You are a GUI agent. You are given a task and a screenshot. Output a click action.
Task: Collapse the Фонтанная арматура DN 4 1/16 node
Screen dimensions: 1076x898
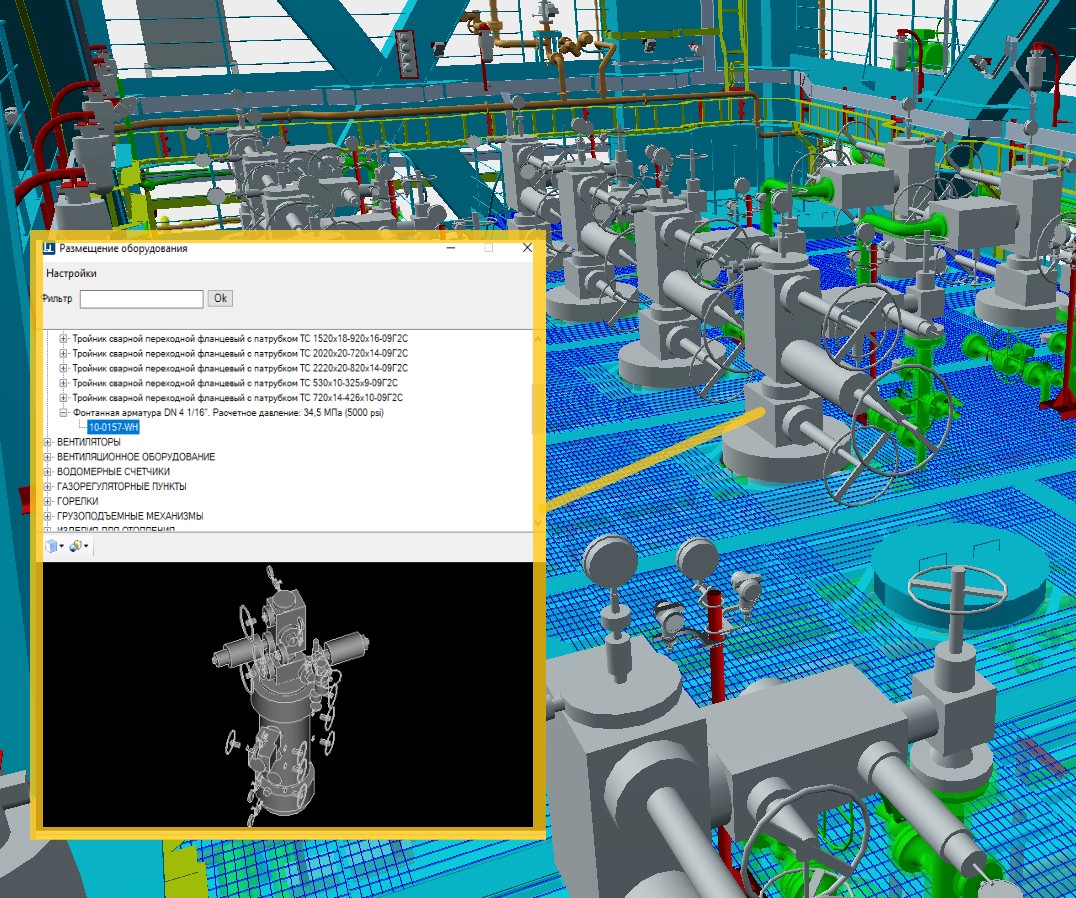point(64,412)
